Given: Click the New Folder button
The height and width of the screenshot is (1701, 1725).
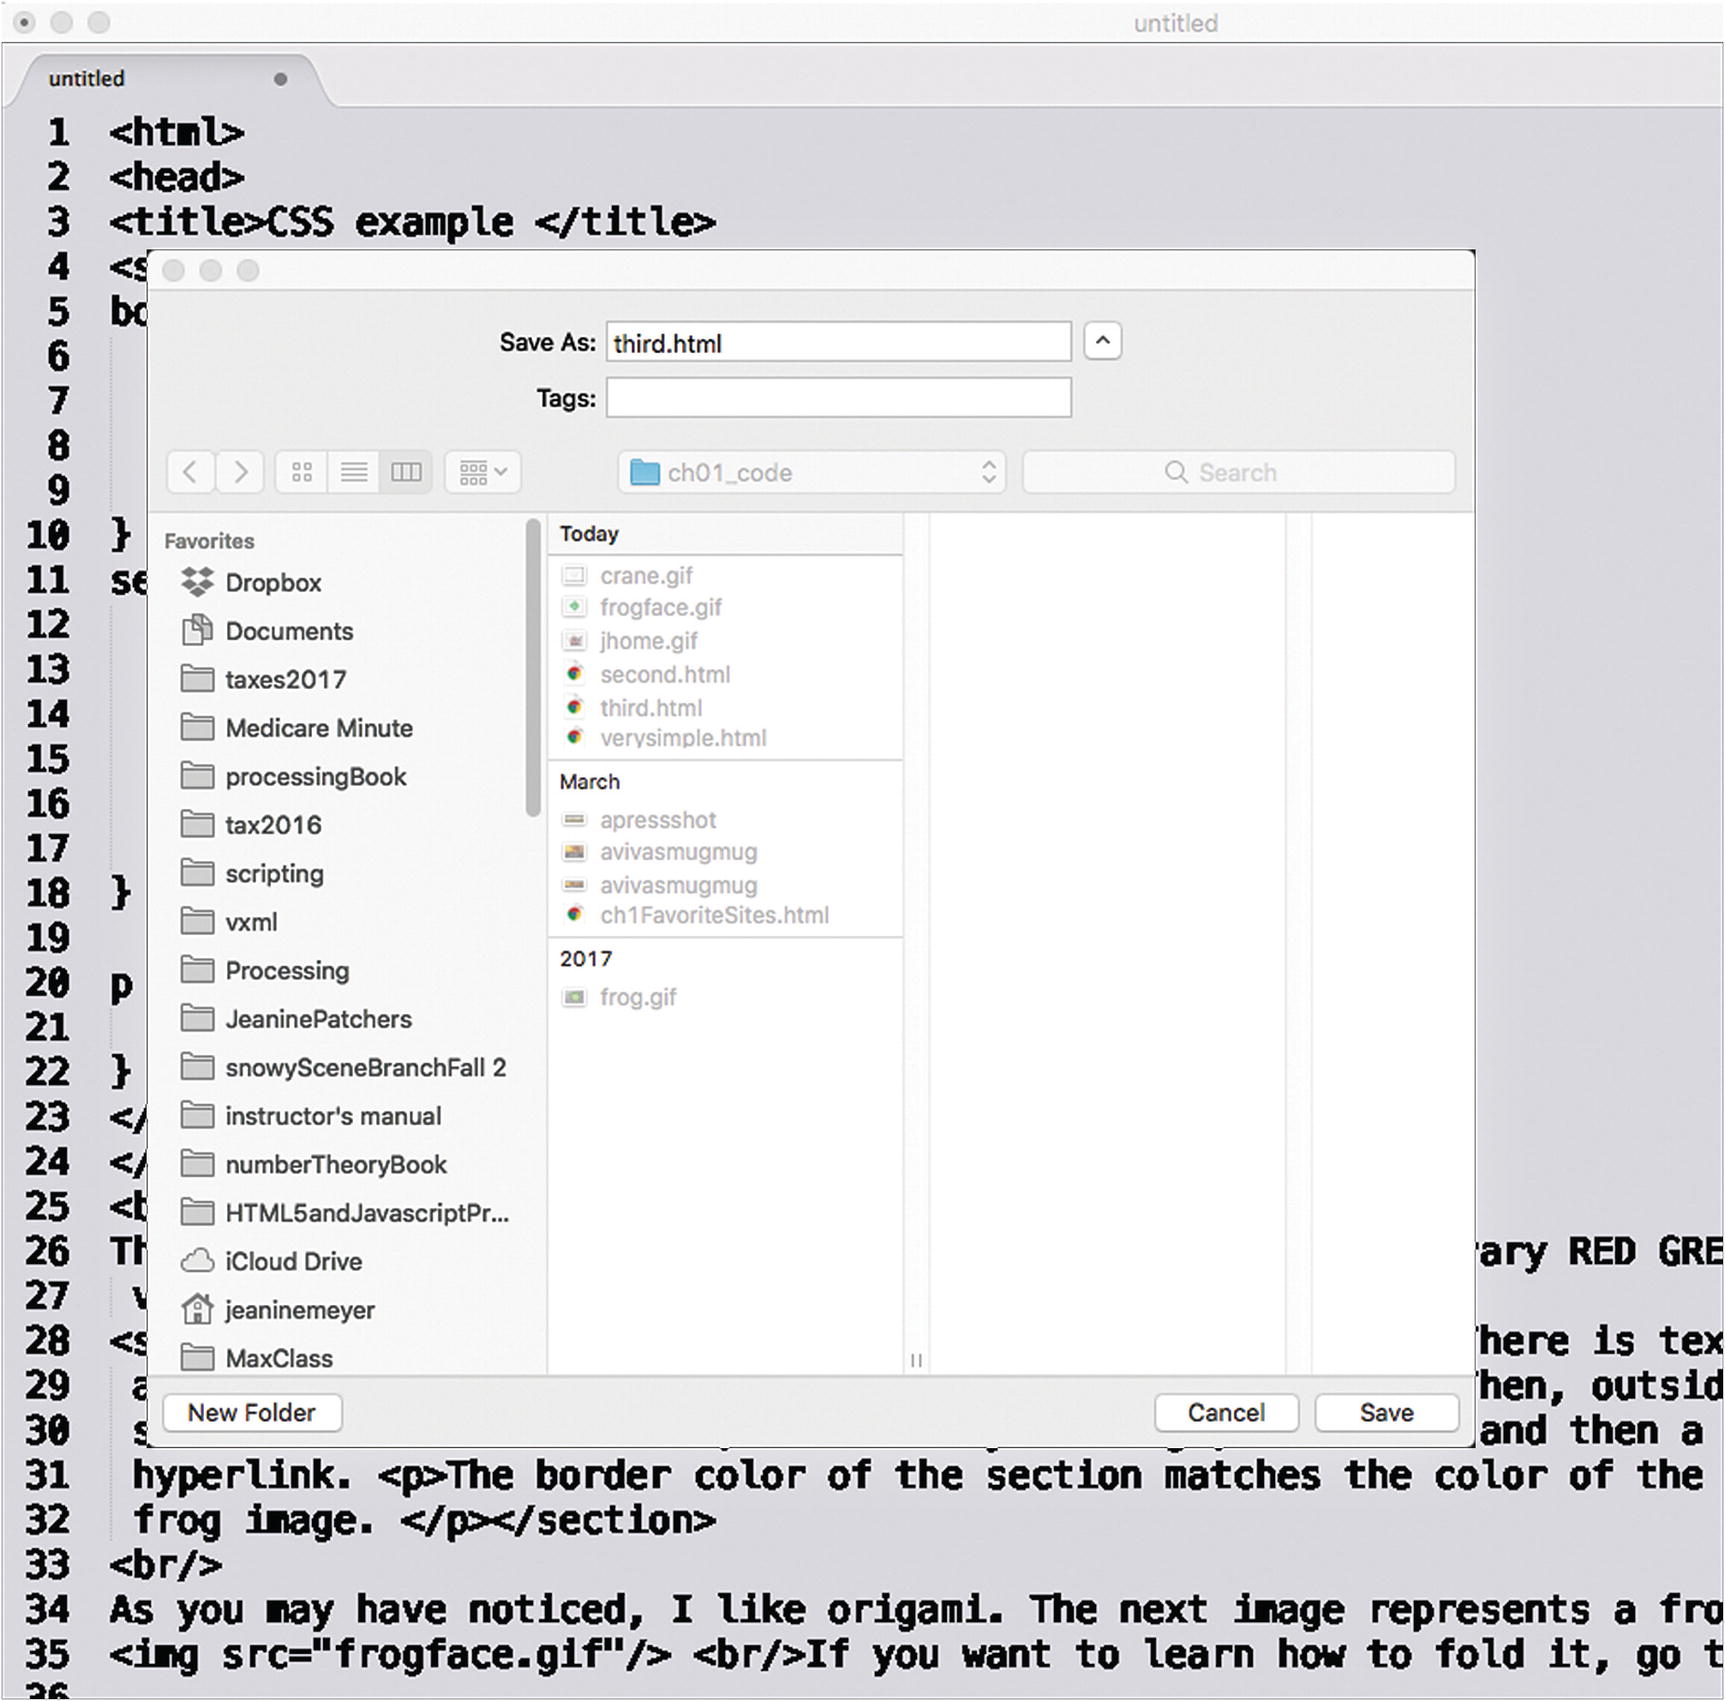Looking at the screenshot, I should [252, 1413].
